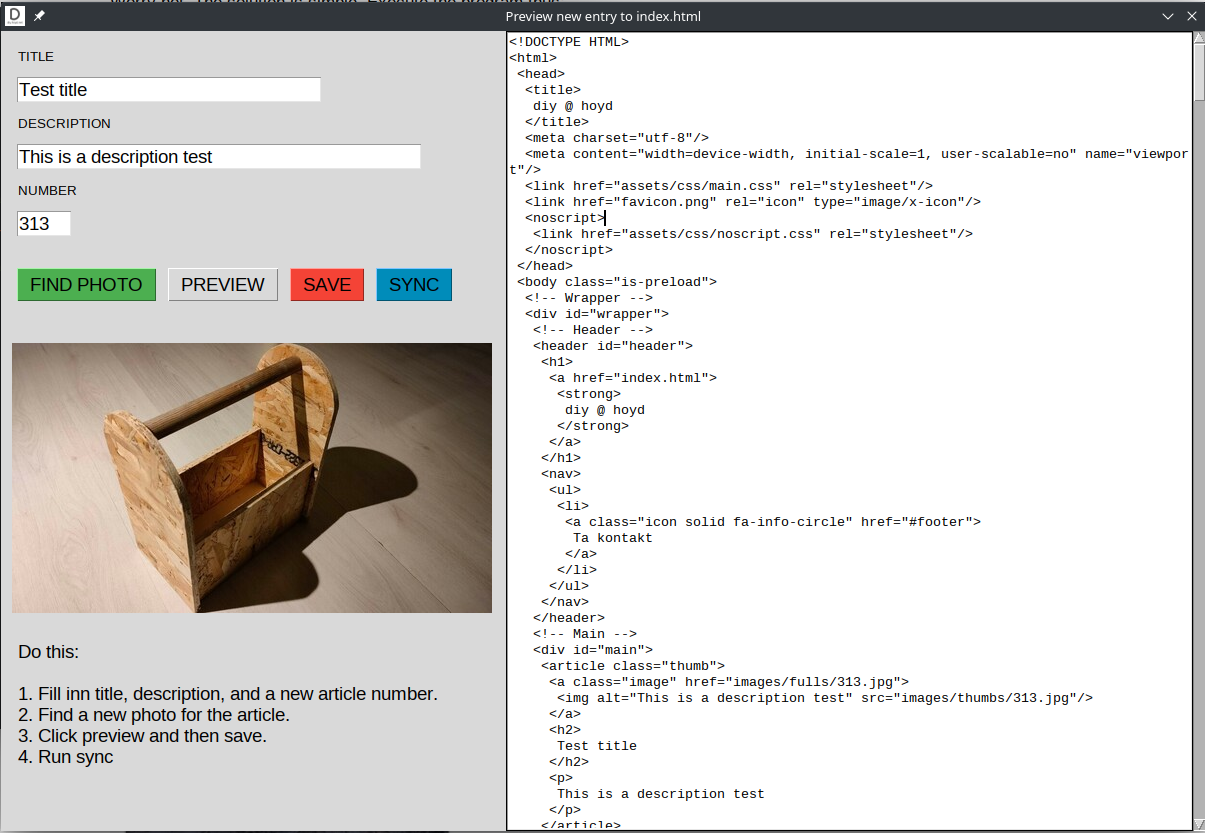Click the vertical scrollbar thumb
The width and height of the screenshot is (1205, 833).
pos(1198,73)
